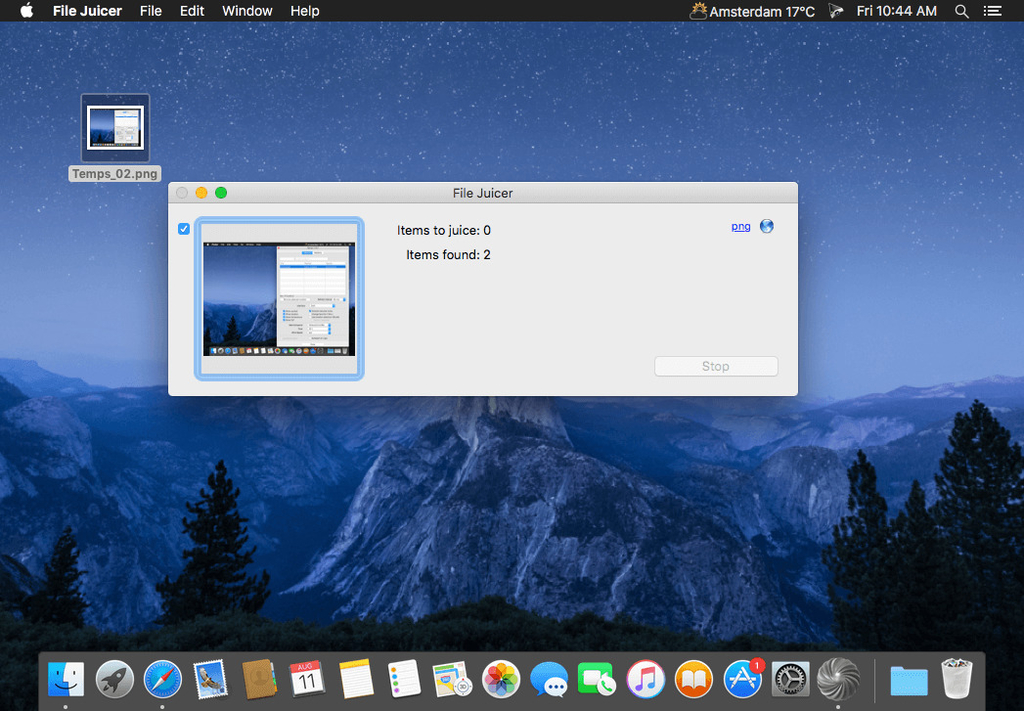This screenshot has width=1024, height=711.
Task: Open System Preferences gear in Dock
Action: (791, 679)
